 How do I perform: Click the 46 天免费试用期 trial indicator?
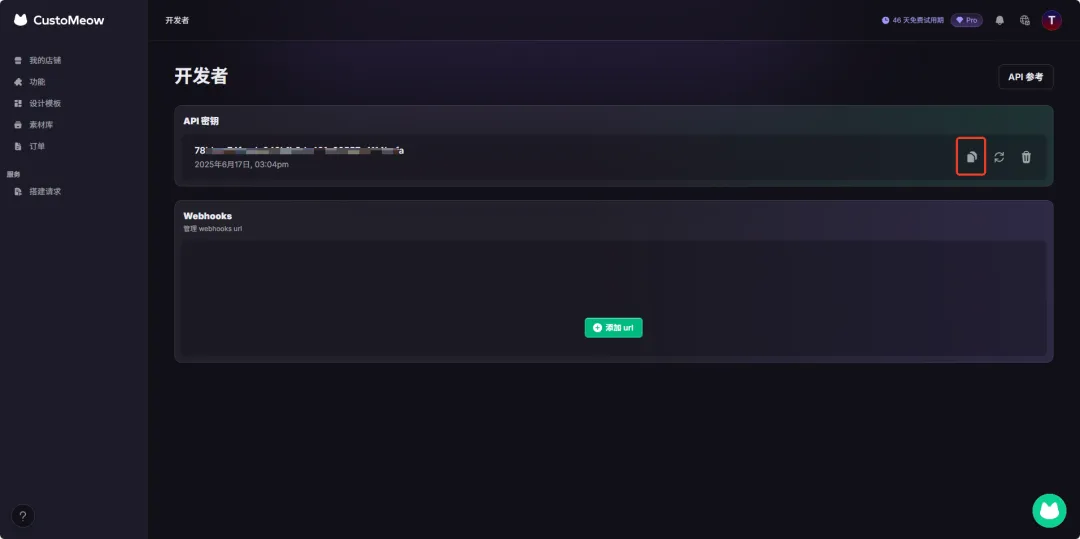click(x=912, y=21)
